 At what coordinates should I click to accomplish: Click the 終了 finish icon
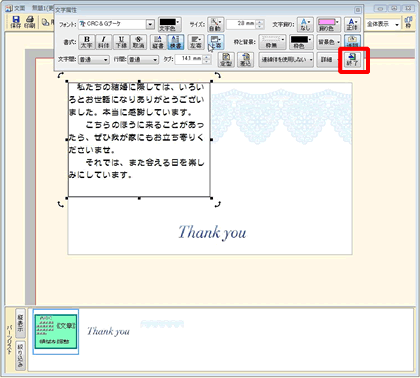click(353, 59)
